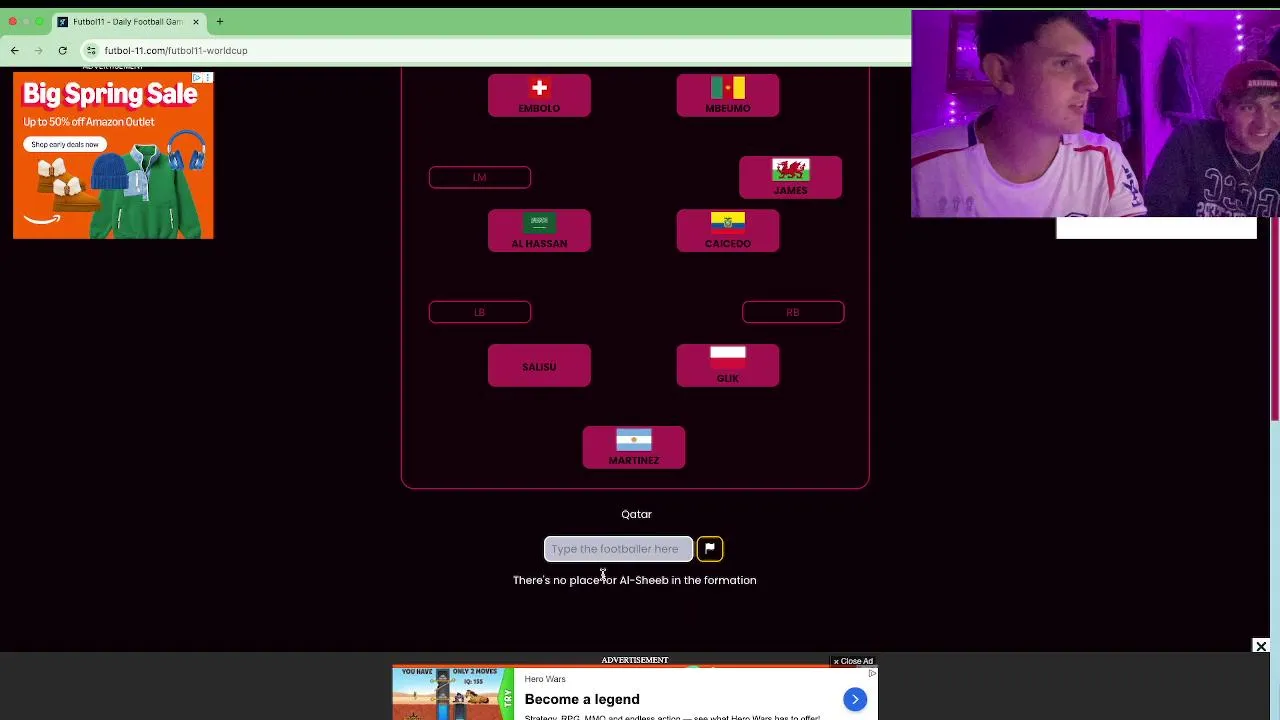Click the Saudi Arabia flag on Al Hassan card
The height and width of the screenshot is (720, 1280).
[x=539, y=223]
